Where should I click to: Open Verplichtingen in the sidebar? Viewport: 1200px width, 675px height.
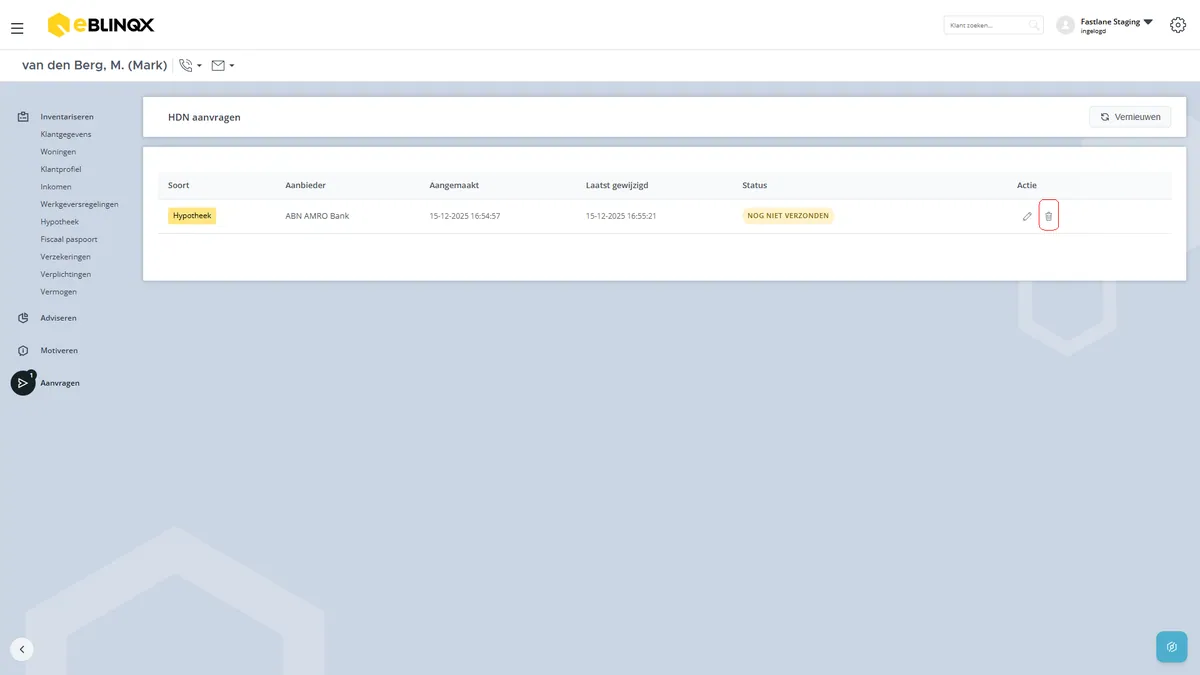click(66, 274)
